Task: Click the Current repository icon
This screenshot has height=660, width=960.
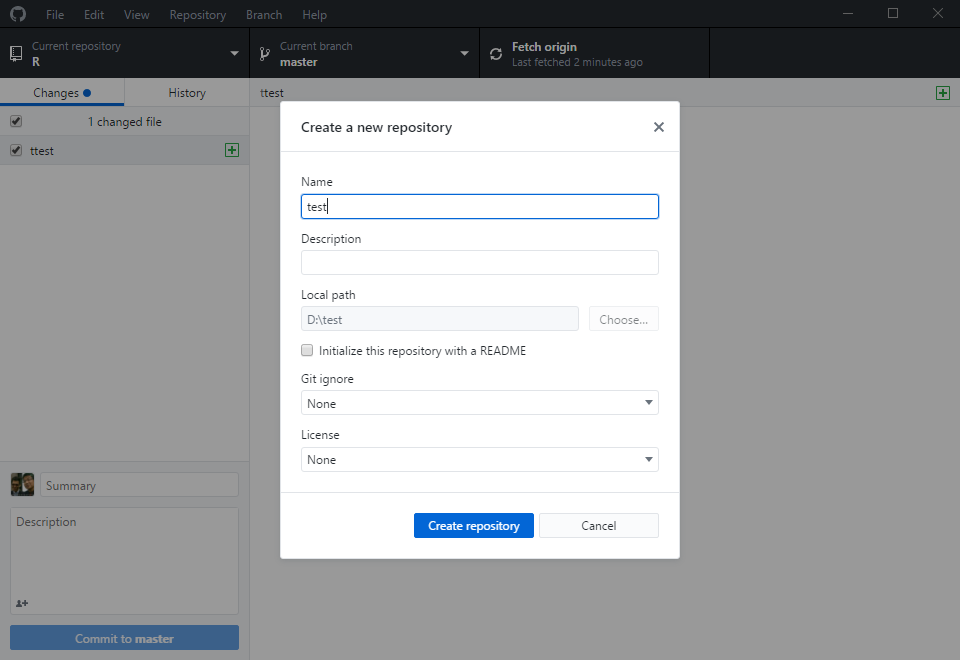Action: coord(16,54)
